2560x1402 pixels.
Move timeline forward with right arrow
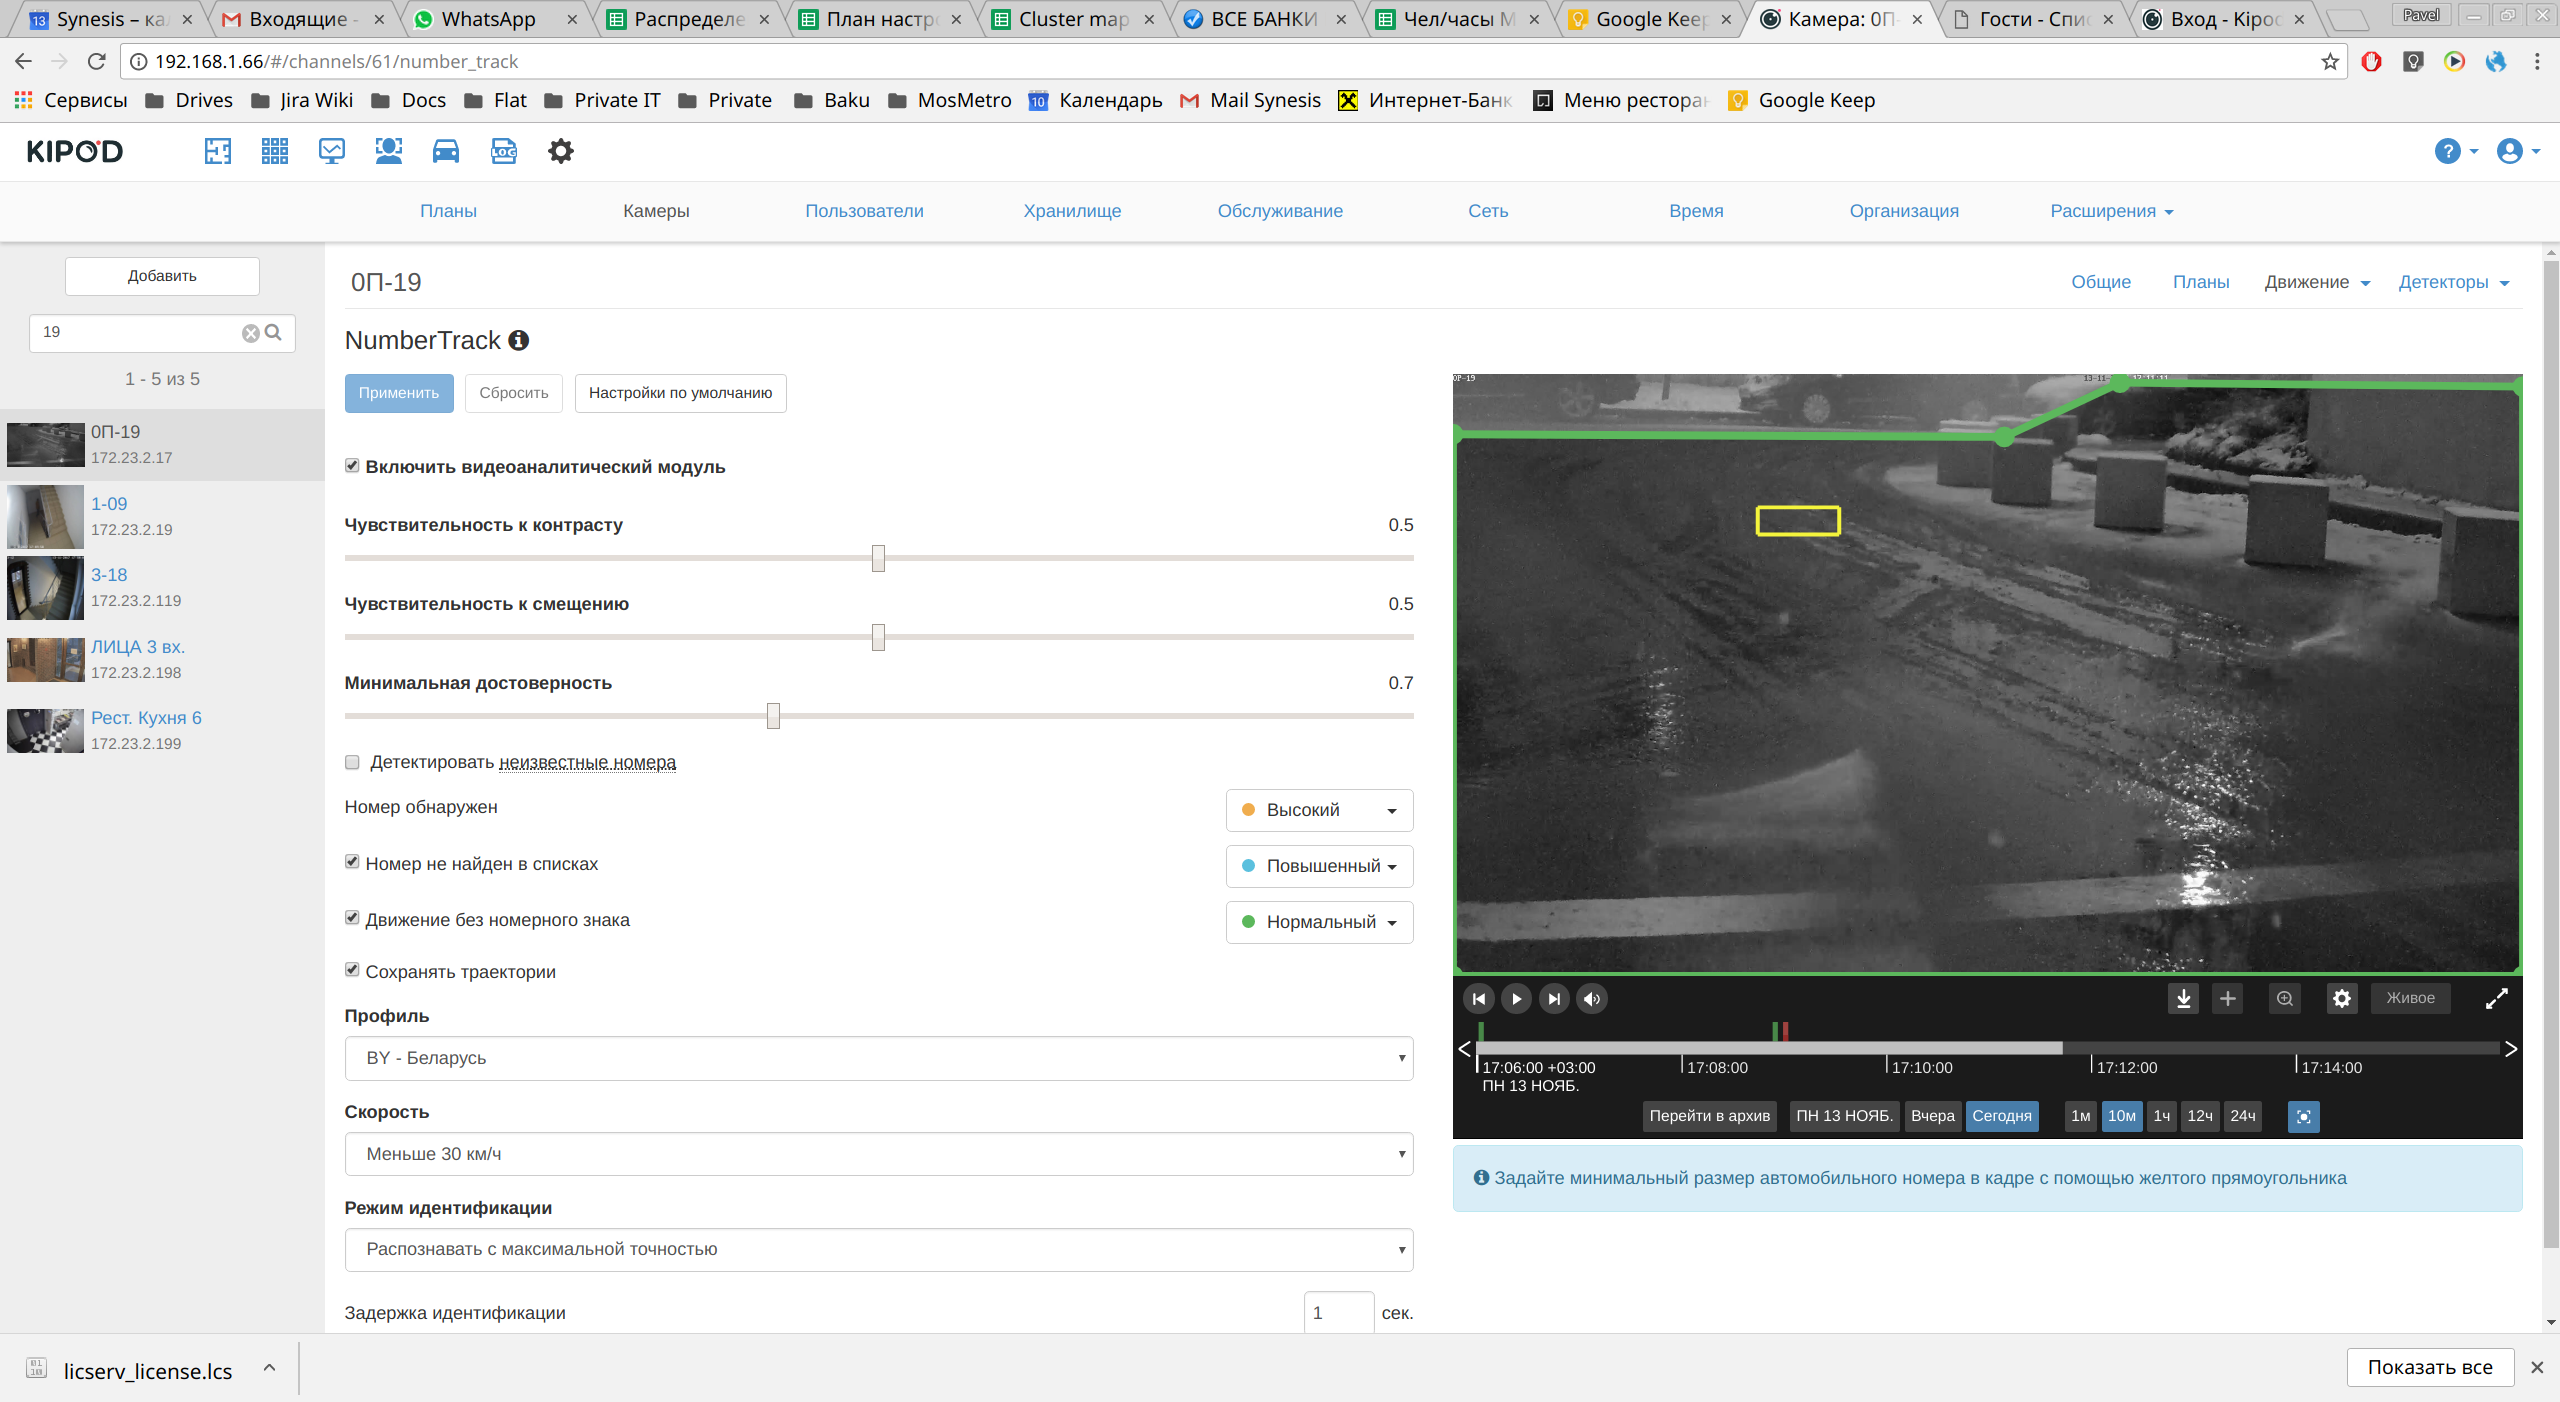pyautogui.click(x=2510, y=1049)
